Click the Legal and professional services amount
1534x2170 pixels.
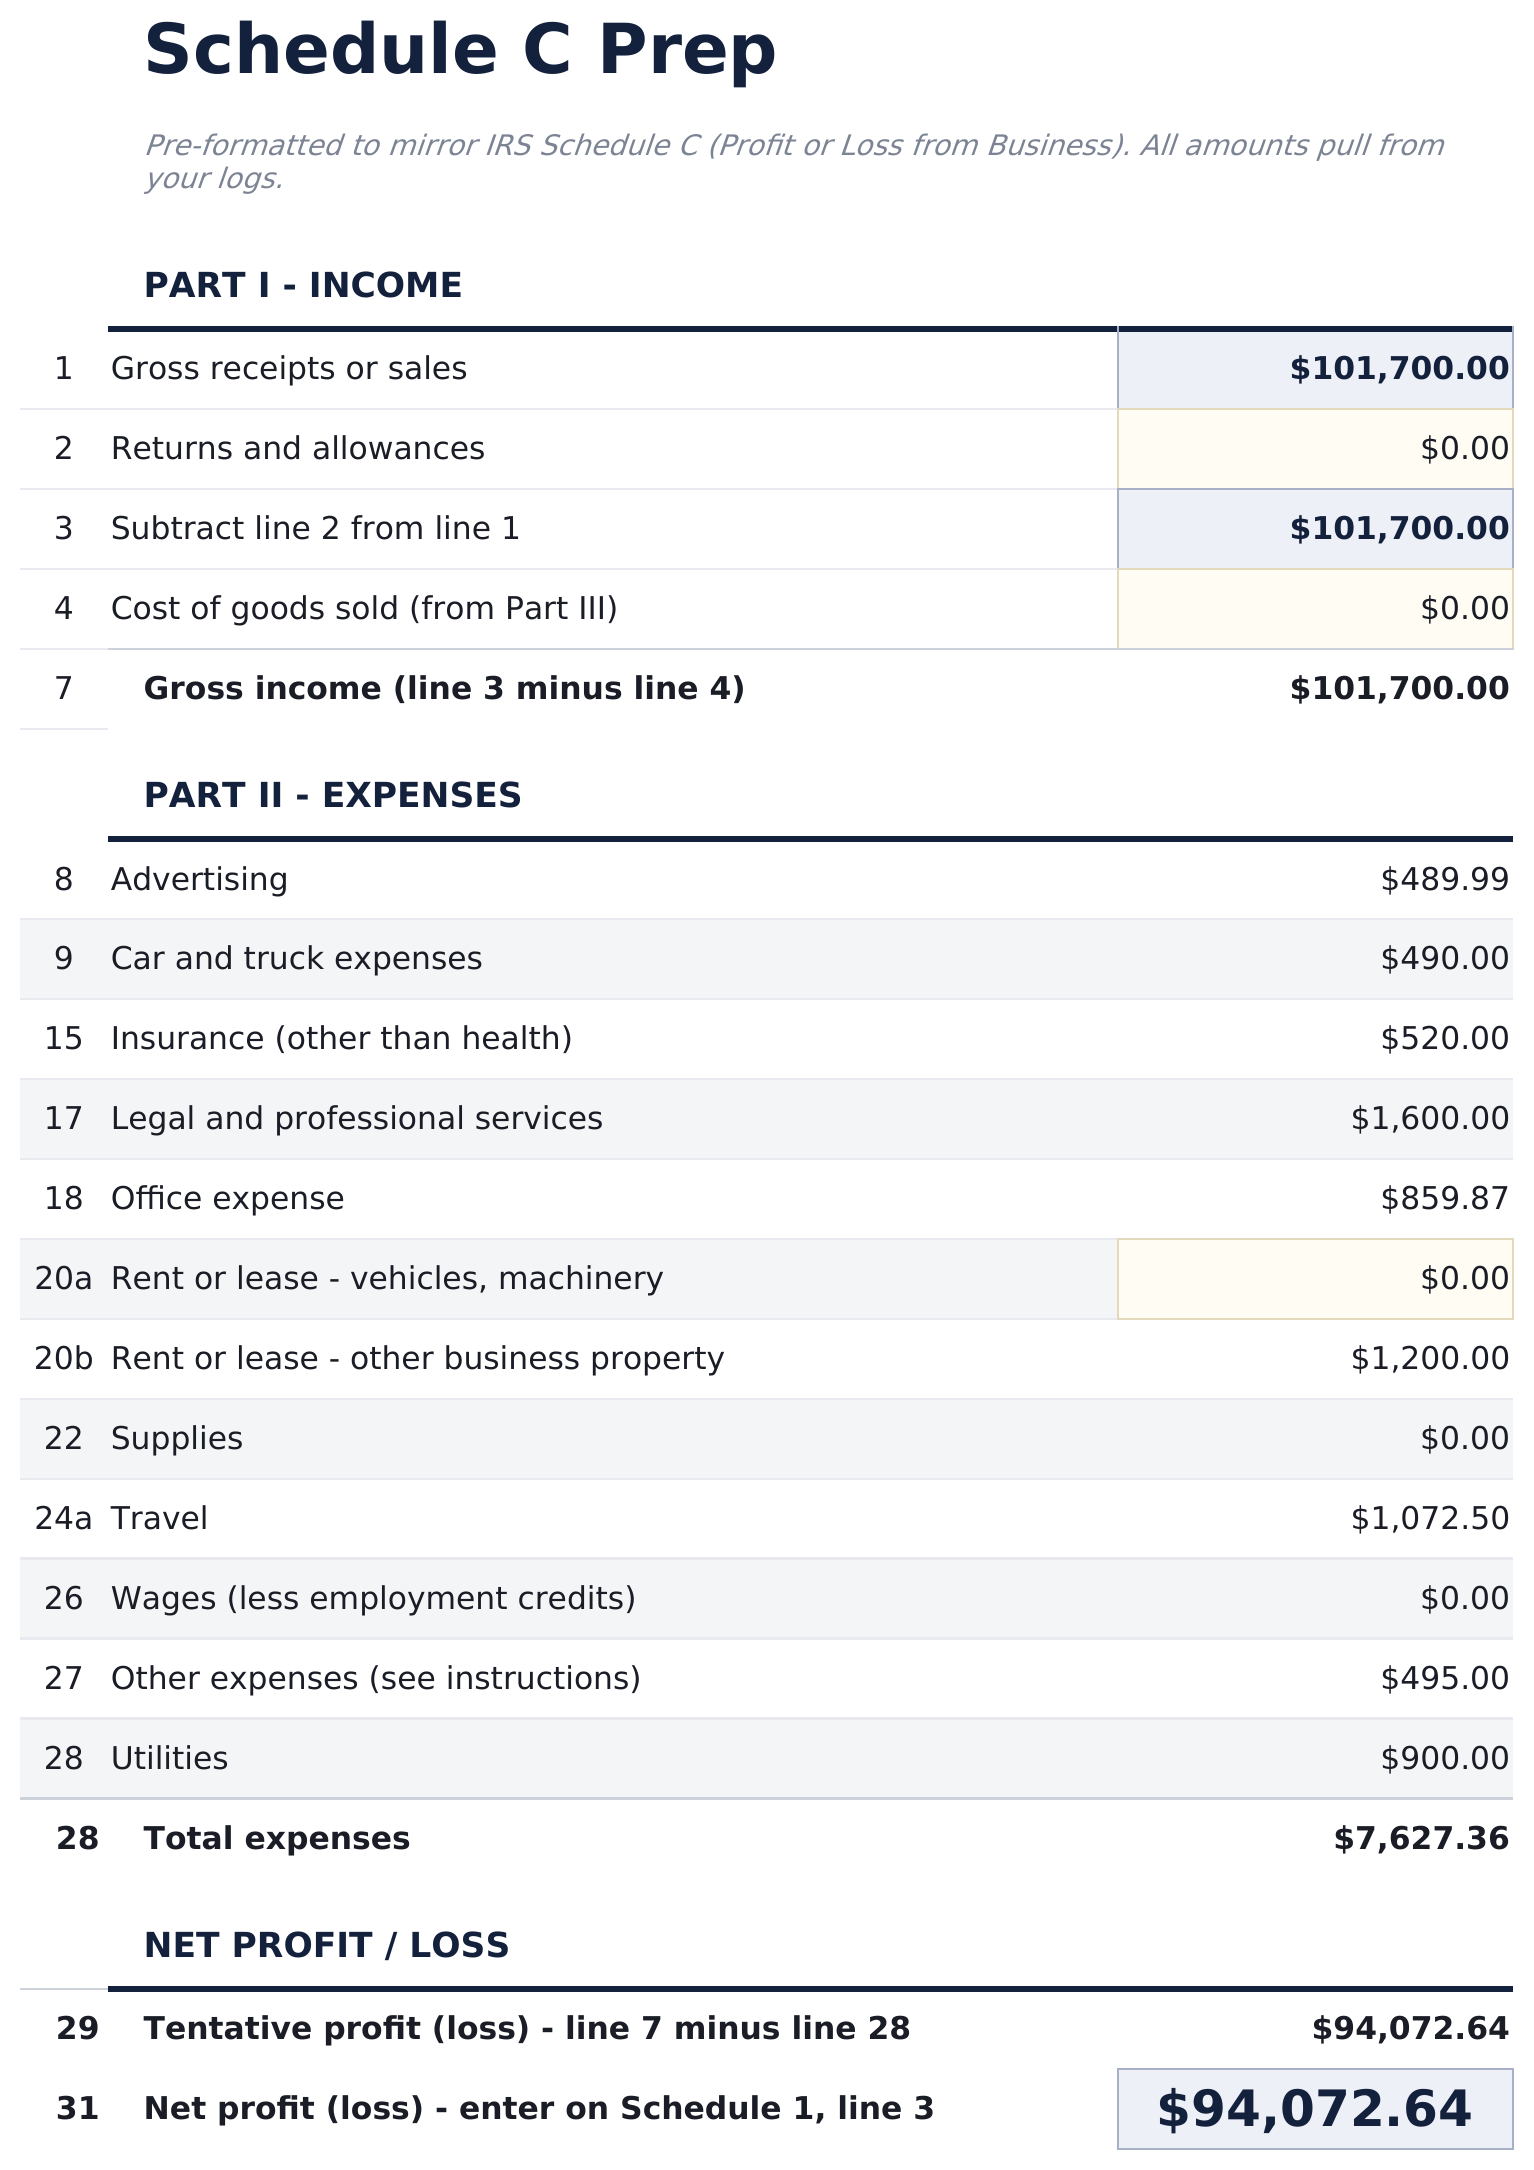coord(1429,1119)
